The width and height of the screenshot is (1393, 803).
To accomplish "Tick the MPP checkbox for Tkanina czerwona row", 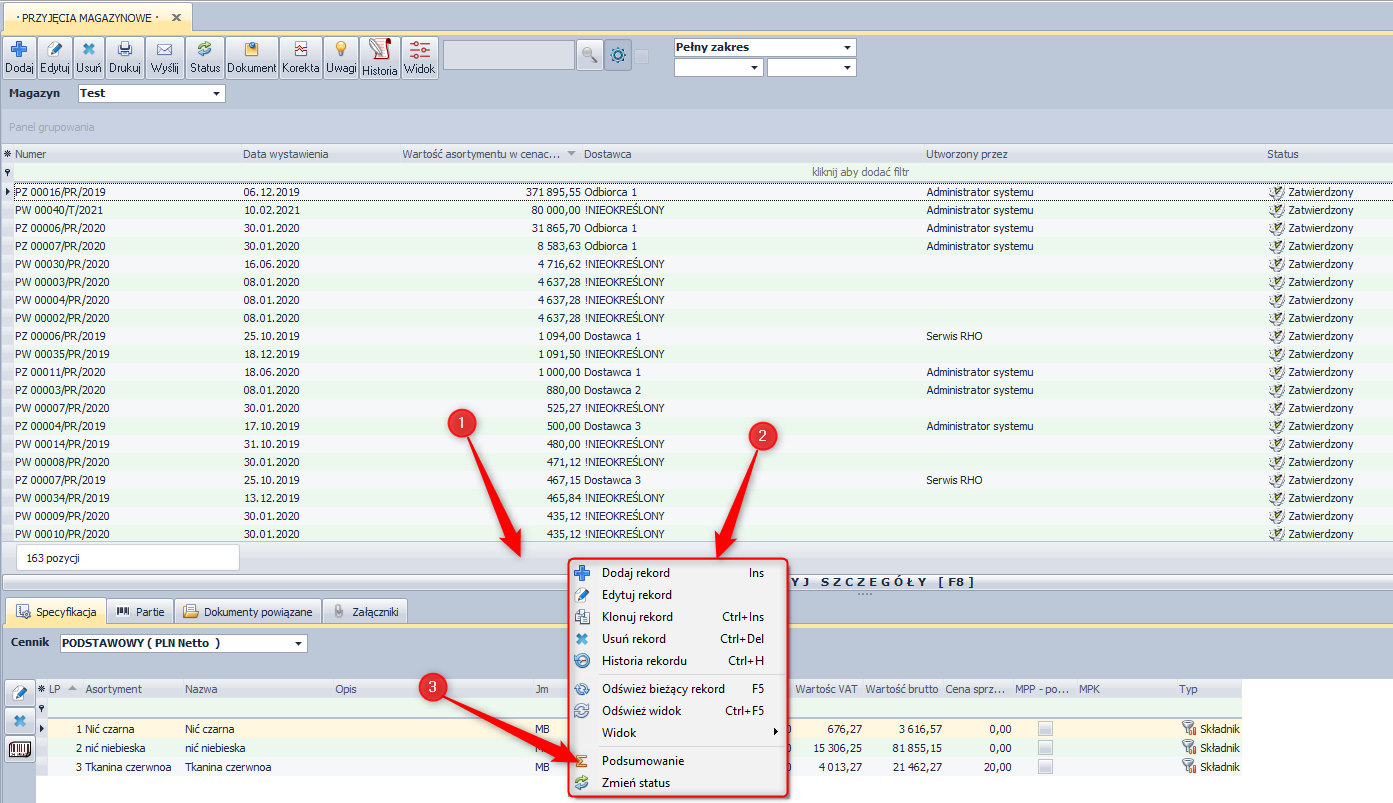I will [x=1045, y=767].
